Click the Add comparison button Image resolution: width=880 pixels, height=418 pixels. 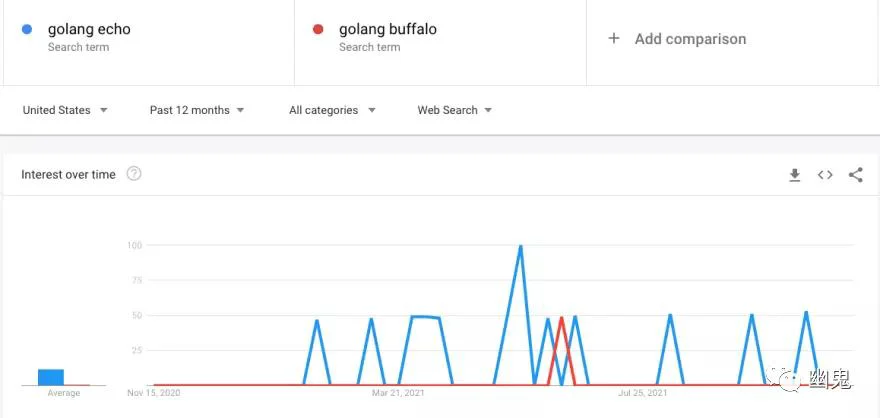tap(677, 39)
